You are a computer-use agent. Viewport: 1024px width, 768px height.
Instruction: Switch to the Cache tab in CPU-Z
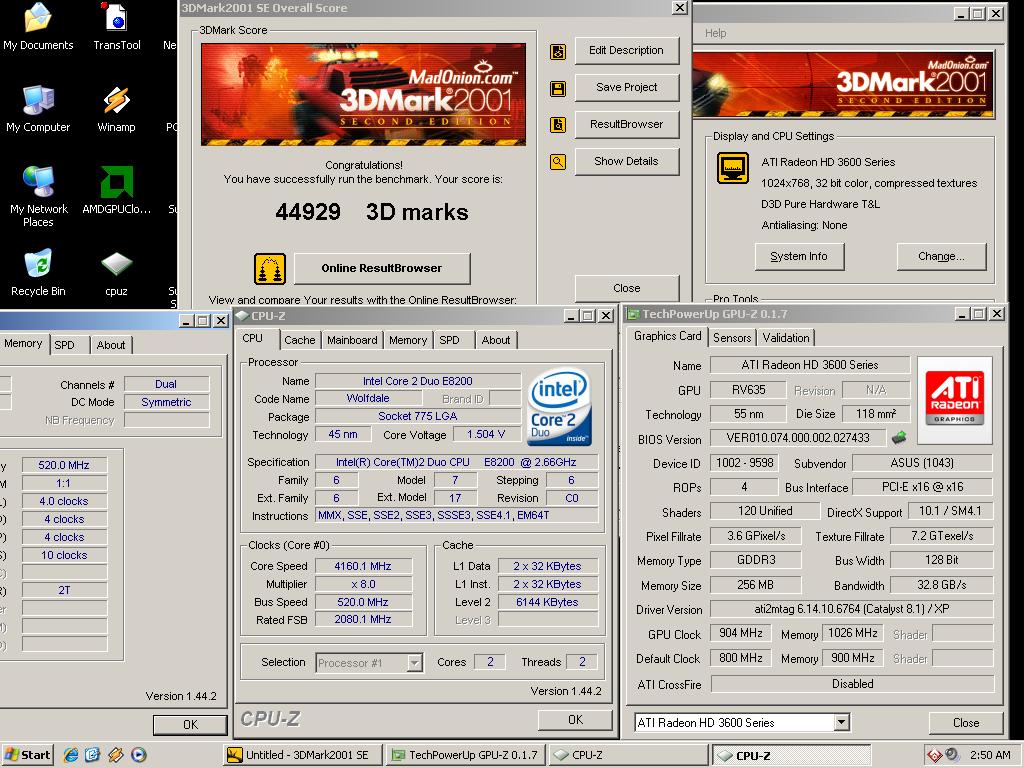(299, 340)
